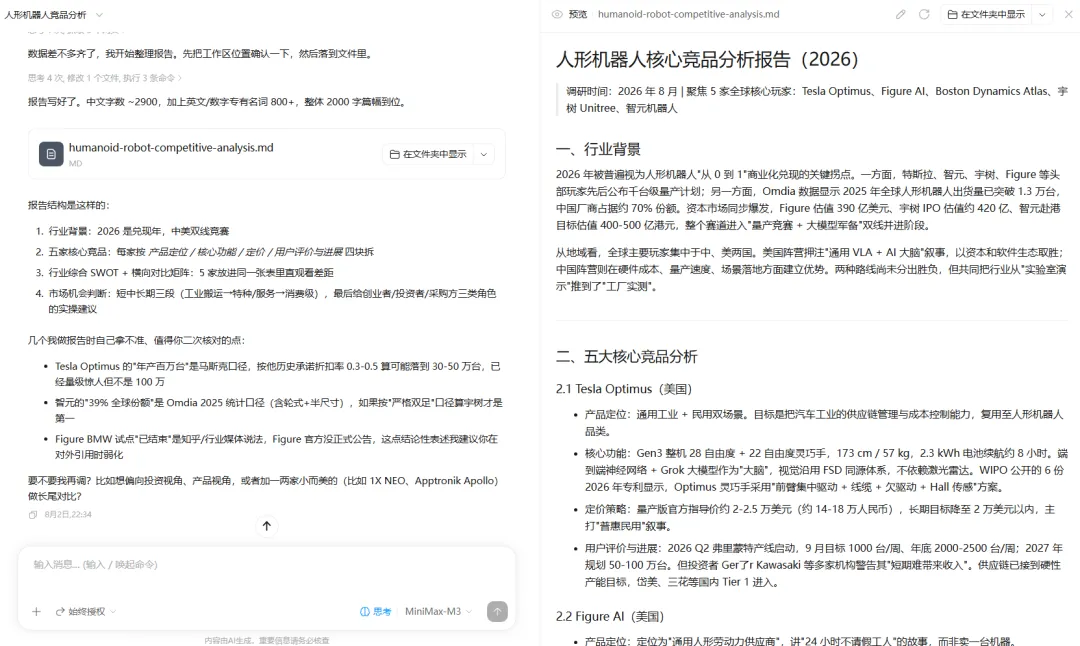Click the pencil edit icon in the preview header
Screen dimensions: 1080x646
pos(900,14)
